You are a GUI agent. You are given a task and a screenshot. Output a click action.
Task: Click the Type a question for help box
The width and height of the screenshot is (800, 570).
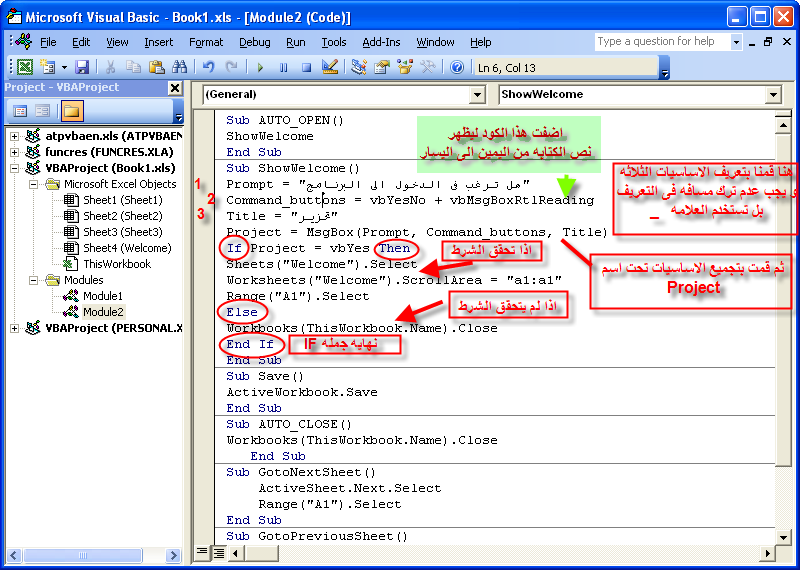tap(662, 42)
